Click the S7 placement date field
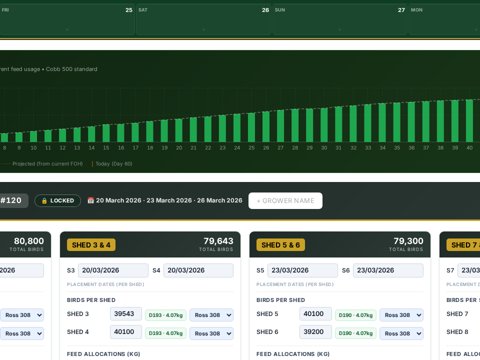 469,270
